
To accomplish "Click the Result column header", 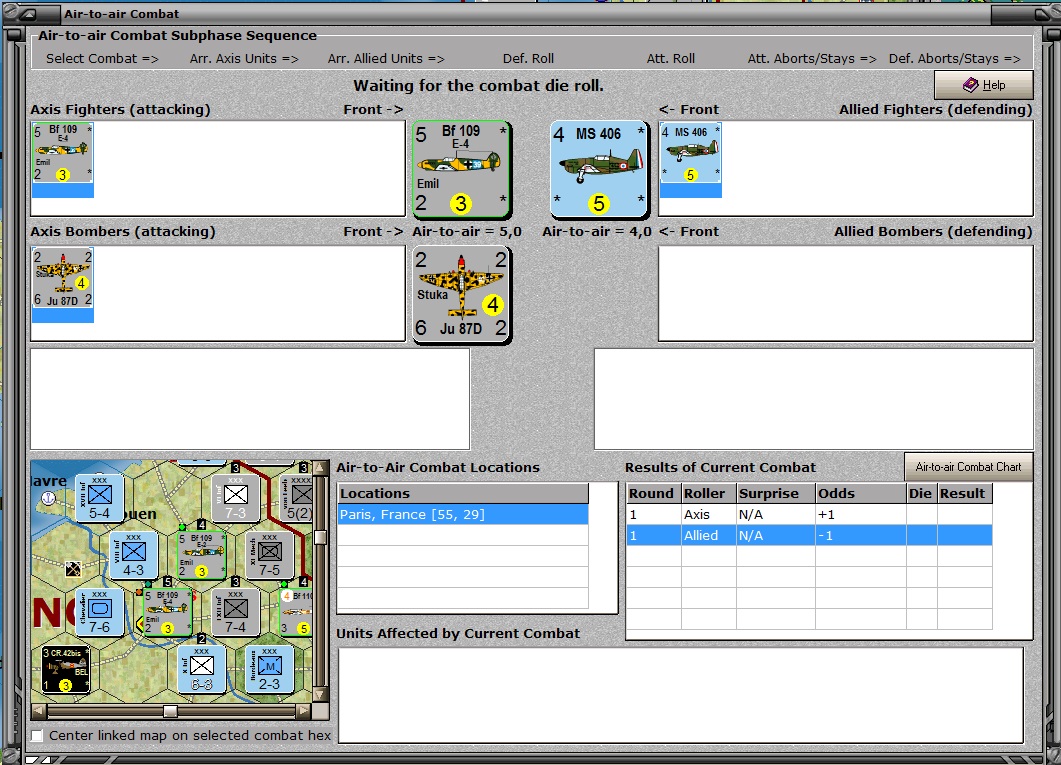I will pos(965,493).
